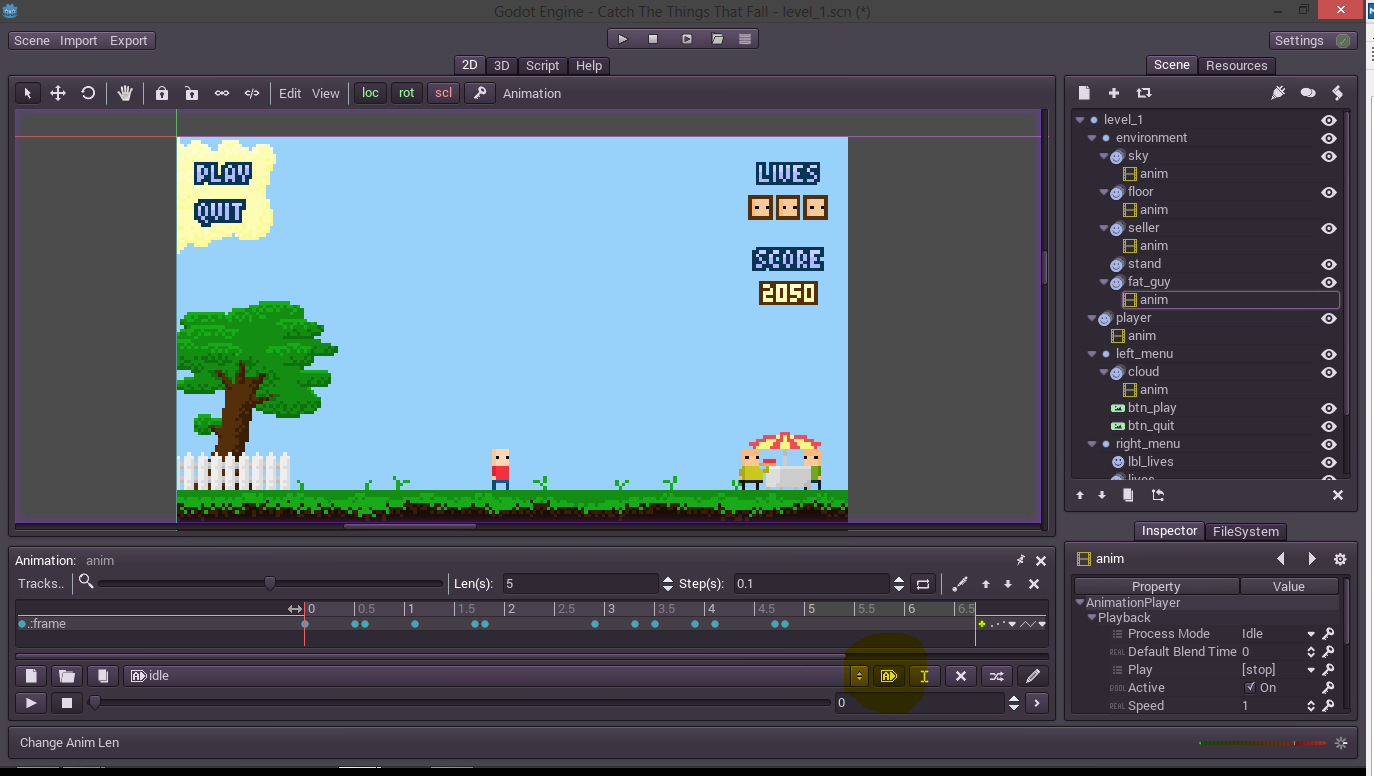
Task: Choose the Pan hand tool
Action: [x=125, y=93]
